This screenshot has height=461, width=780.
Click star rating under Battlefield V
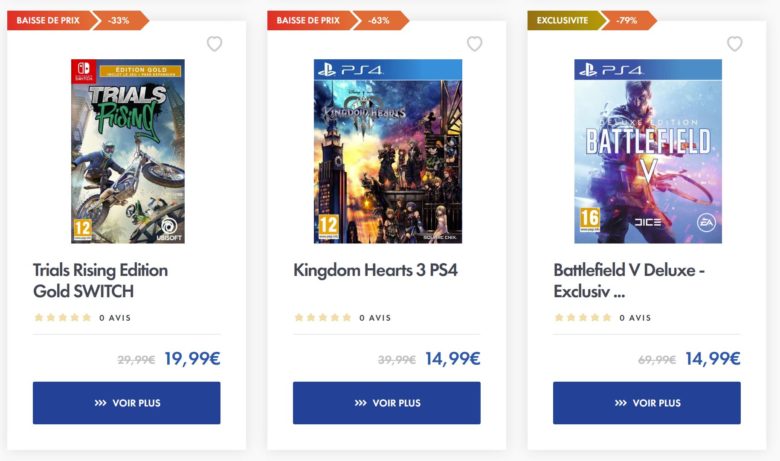[582, 318]
